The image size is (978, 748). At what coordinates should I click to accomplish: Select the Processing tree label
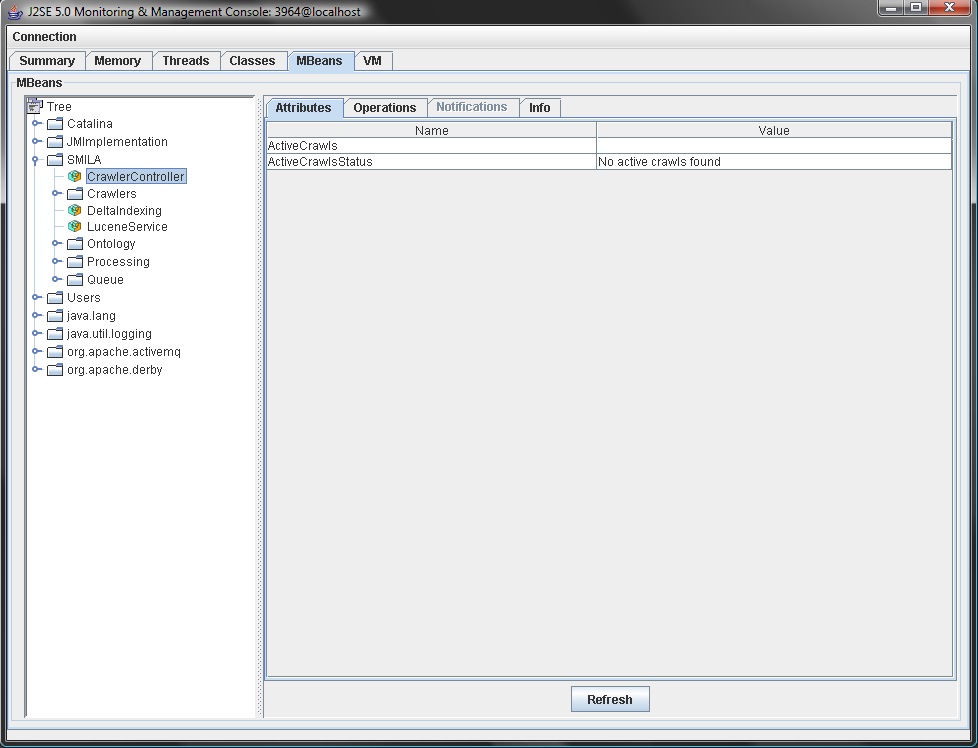pyautogui.click(x=119, y=262)
